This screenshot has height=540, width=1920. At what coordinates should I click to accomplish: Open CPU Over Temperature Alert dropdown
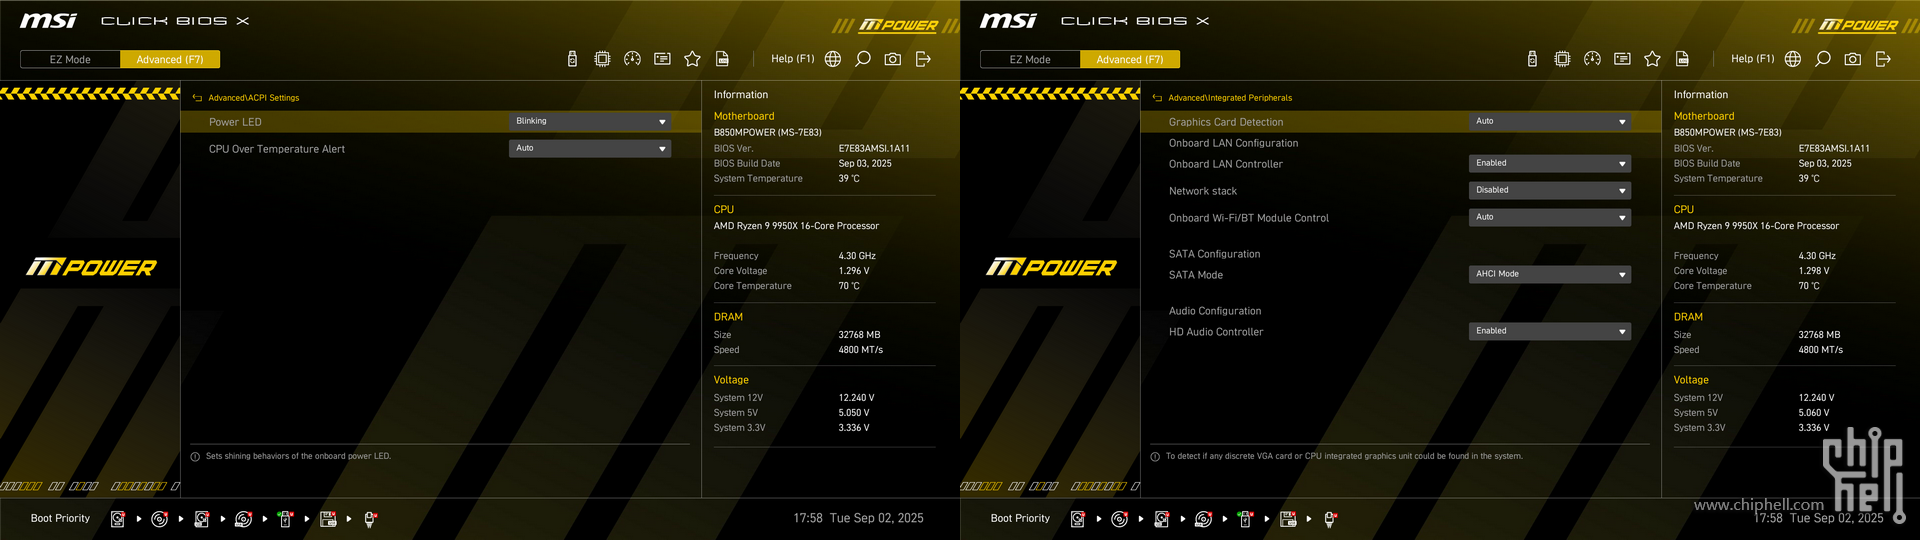pos(590,149)
